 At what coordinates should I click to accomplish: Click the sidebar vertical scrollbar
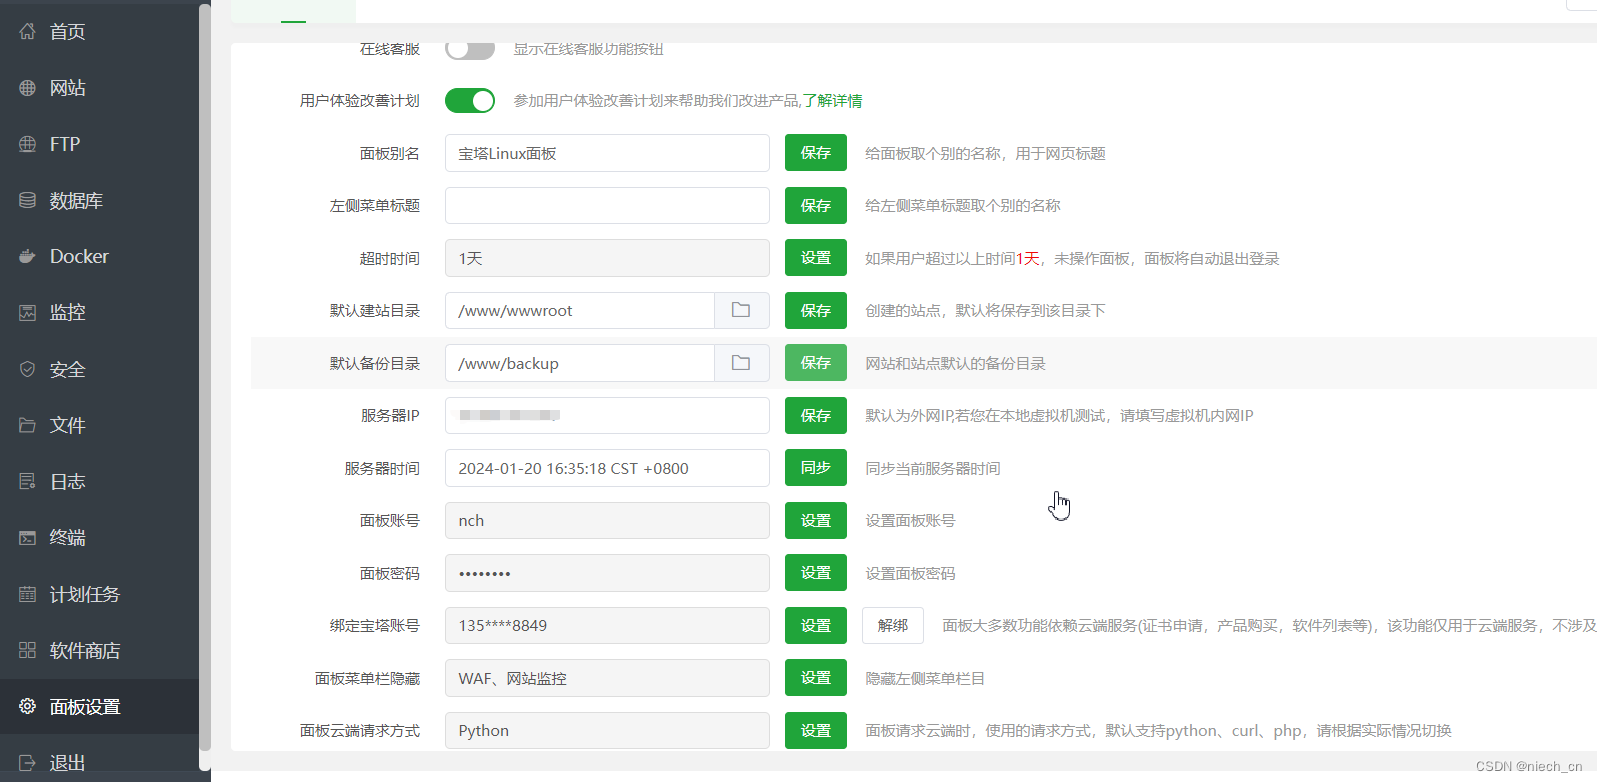pyautogui.click(x=205, y=378)
